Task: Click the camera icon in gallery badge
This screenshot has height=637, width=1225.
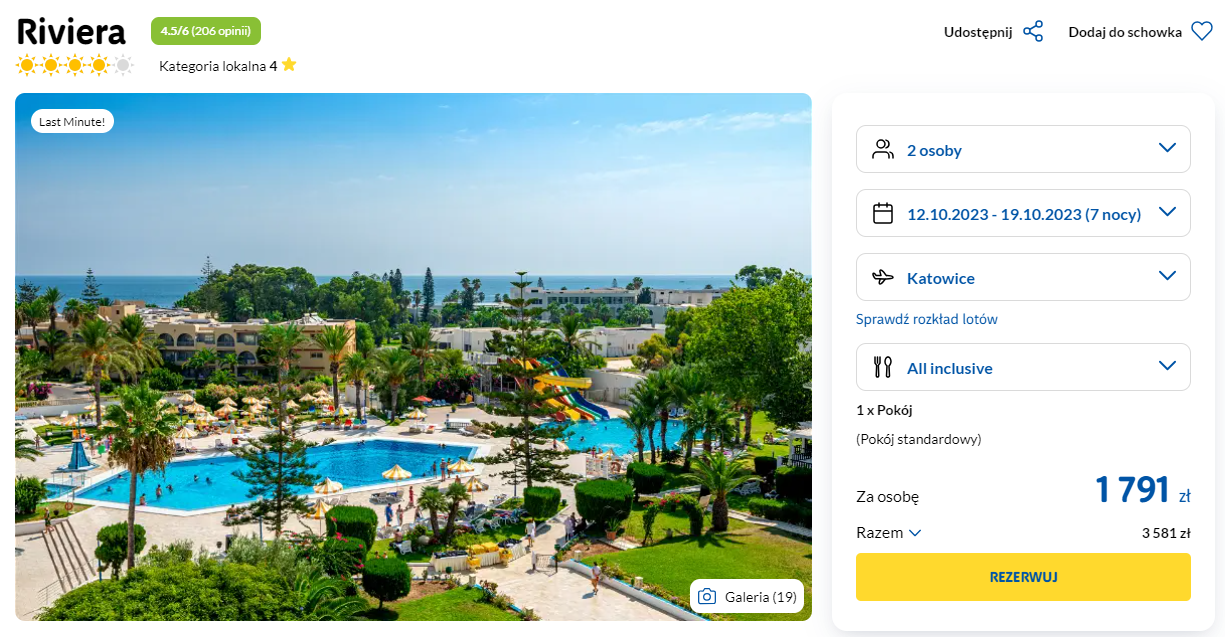Action: coord(707,596)
